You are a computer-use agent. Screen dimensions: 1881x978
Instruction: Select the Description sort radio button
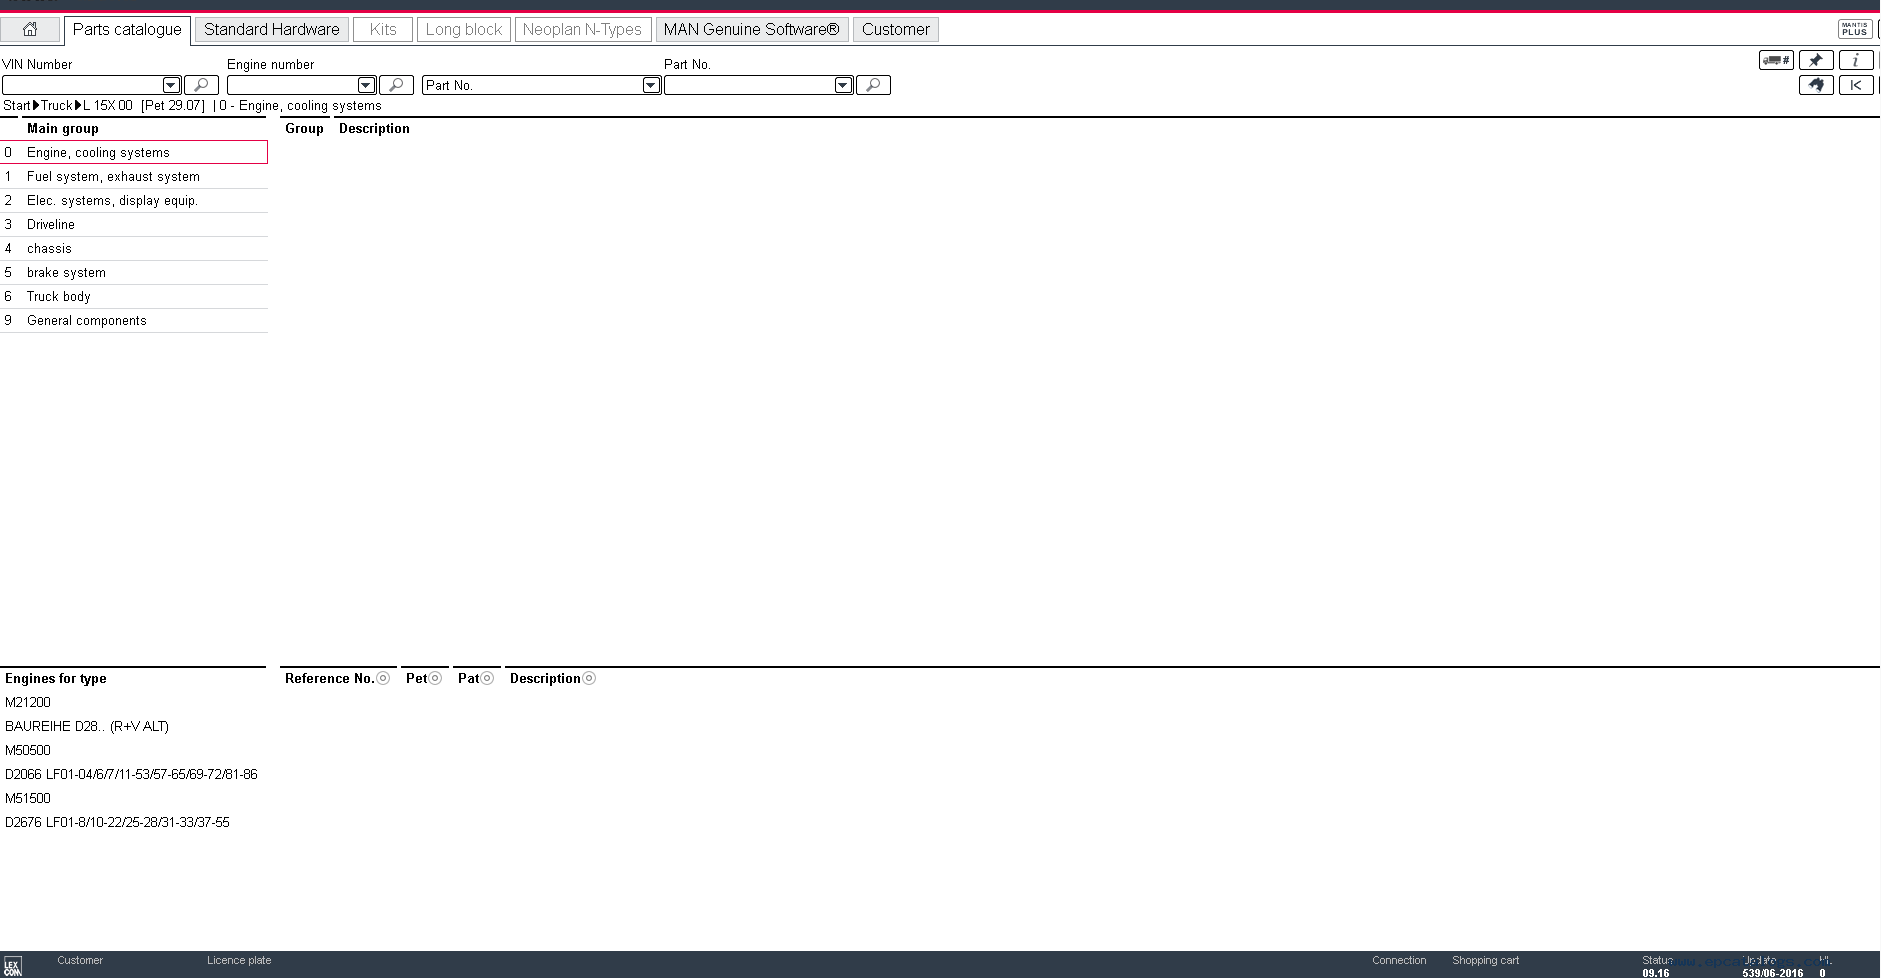point(589,678)
